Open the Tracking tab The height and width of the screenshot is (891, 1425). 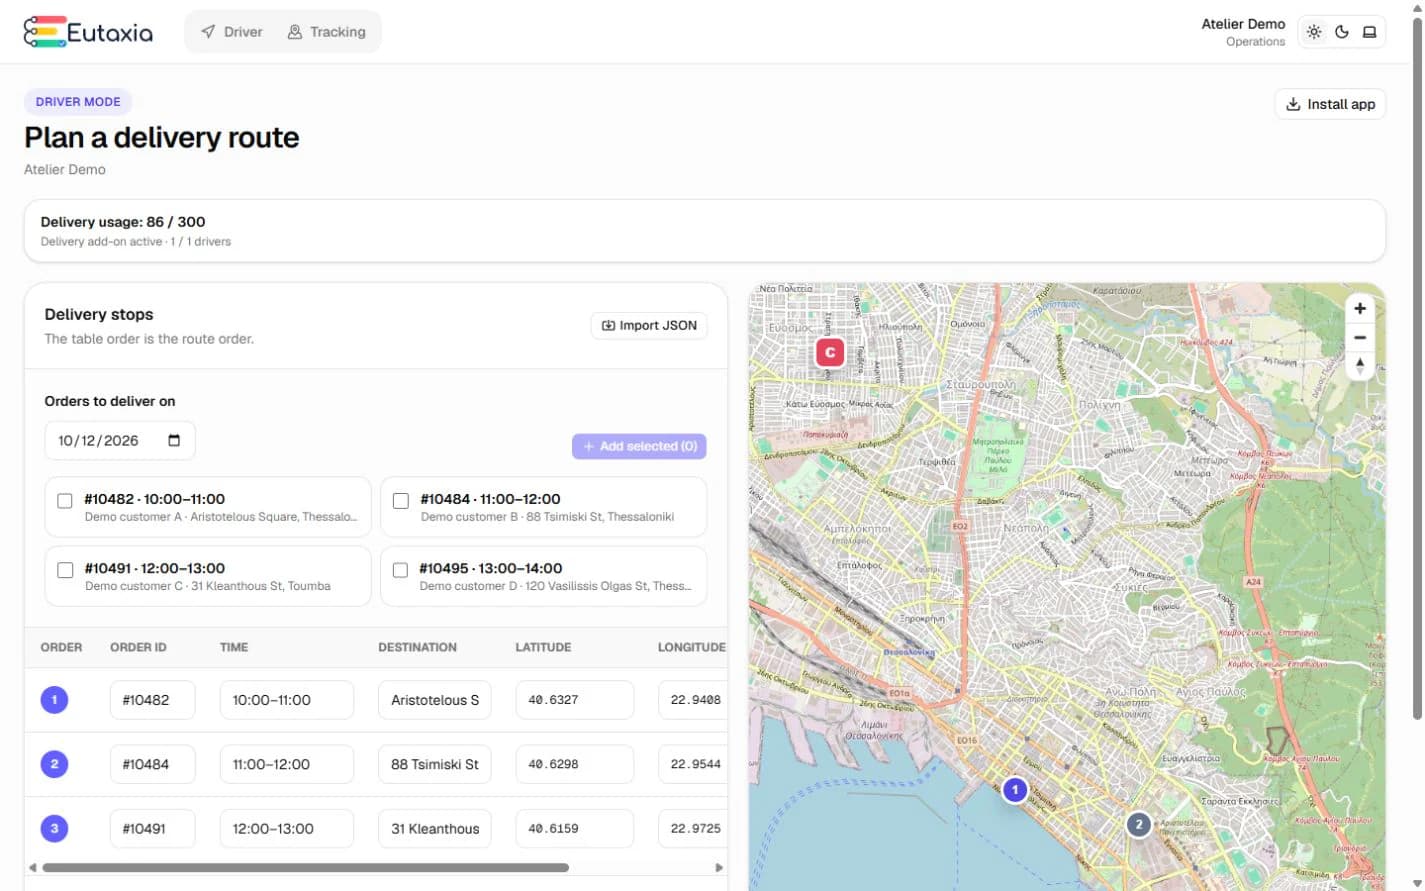pos(327,32)
